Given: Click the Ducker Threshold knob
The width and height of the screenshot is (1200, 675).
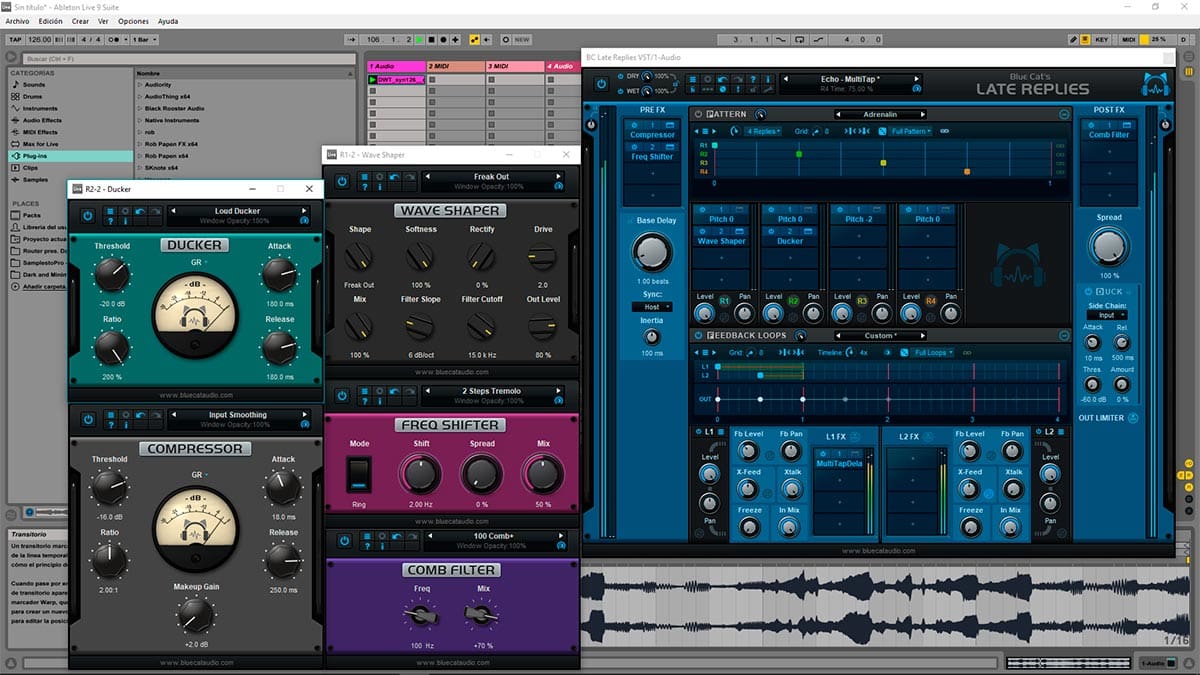Looking at the screenshot, I should click(x=111, y=274).
